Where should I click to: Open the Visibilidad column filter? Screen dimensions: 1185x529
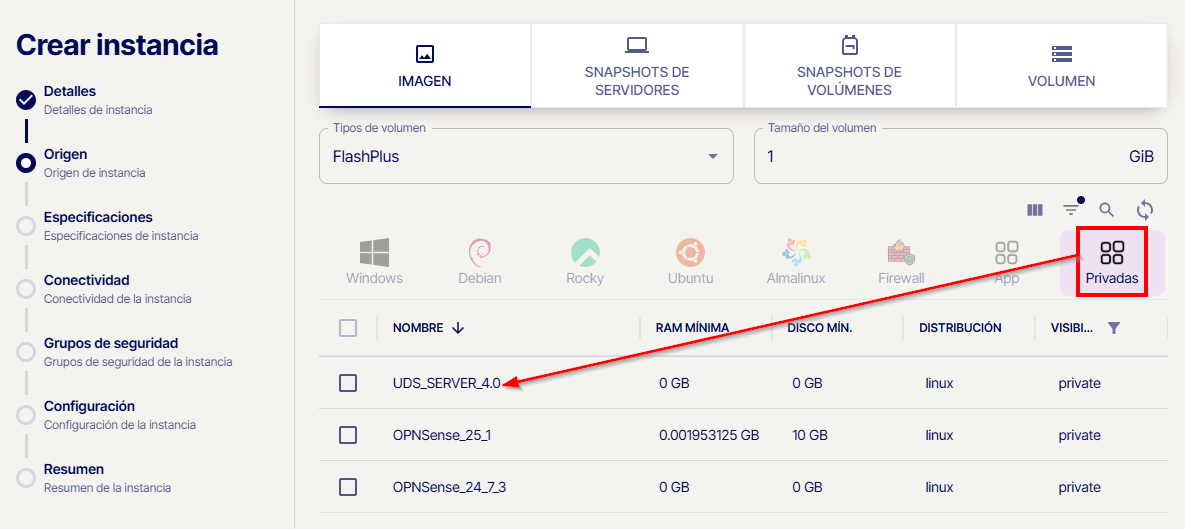coord(1115,328)
